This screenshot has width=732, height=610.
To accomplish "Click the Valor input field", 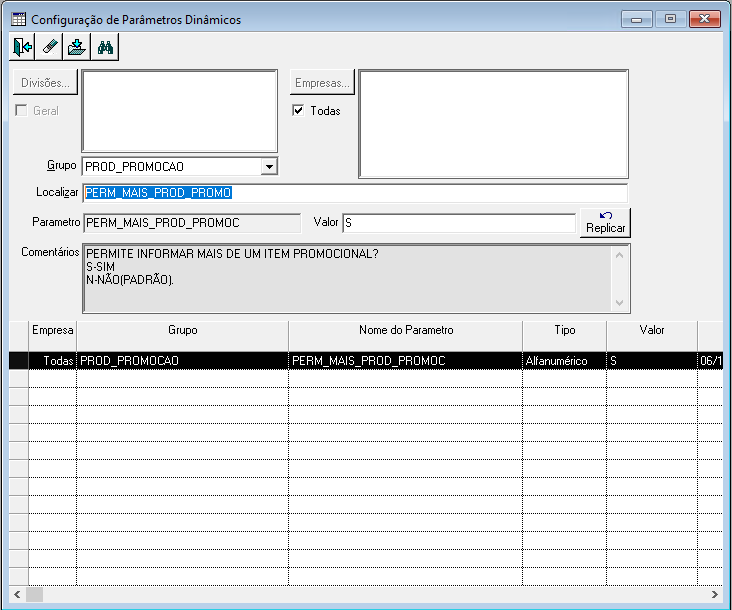I will pos(459,223).
